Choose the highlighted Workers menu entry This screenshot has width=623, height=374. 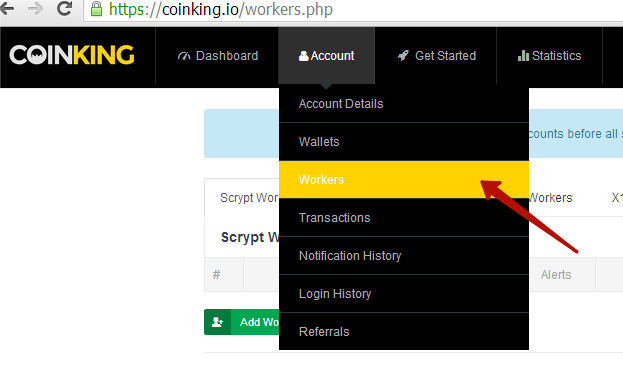pos(404,180)
